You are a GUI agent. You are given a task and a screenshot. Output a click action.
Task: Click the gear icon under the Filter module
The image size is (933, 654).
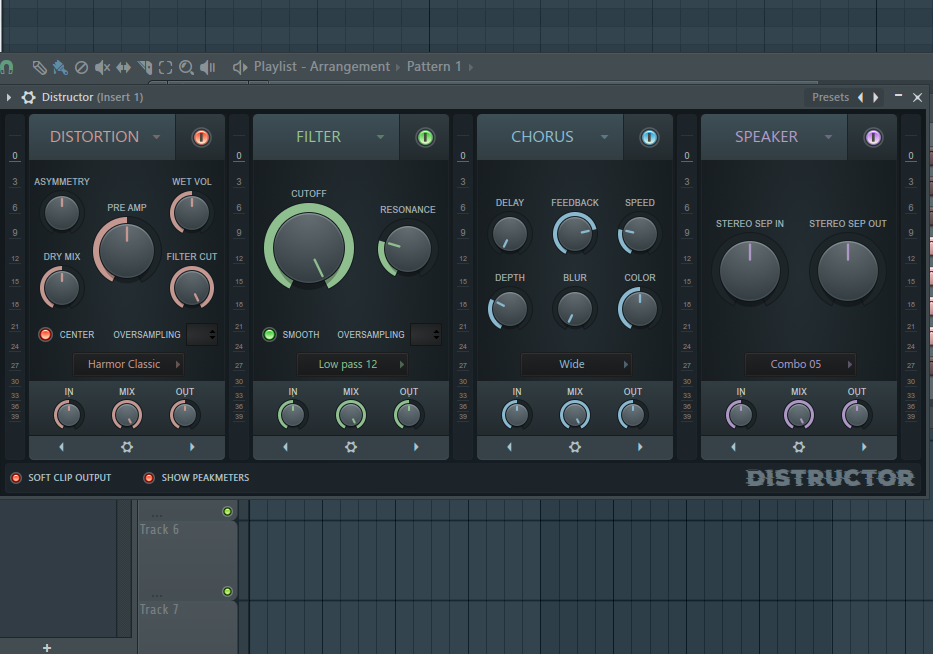pos(351,447)
